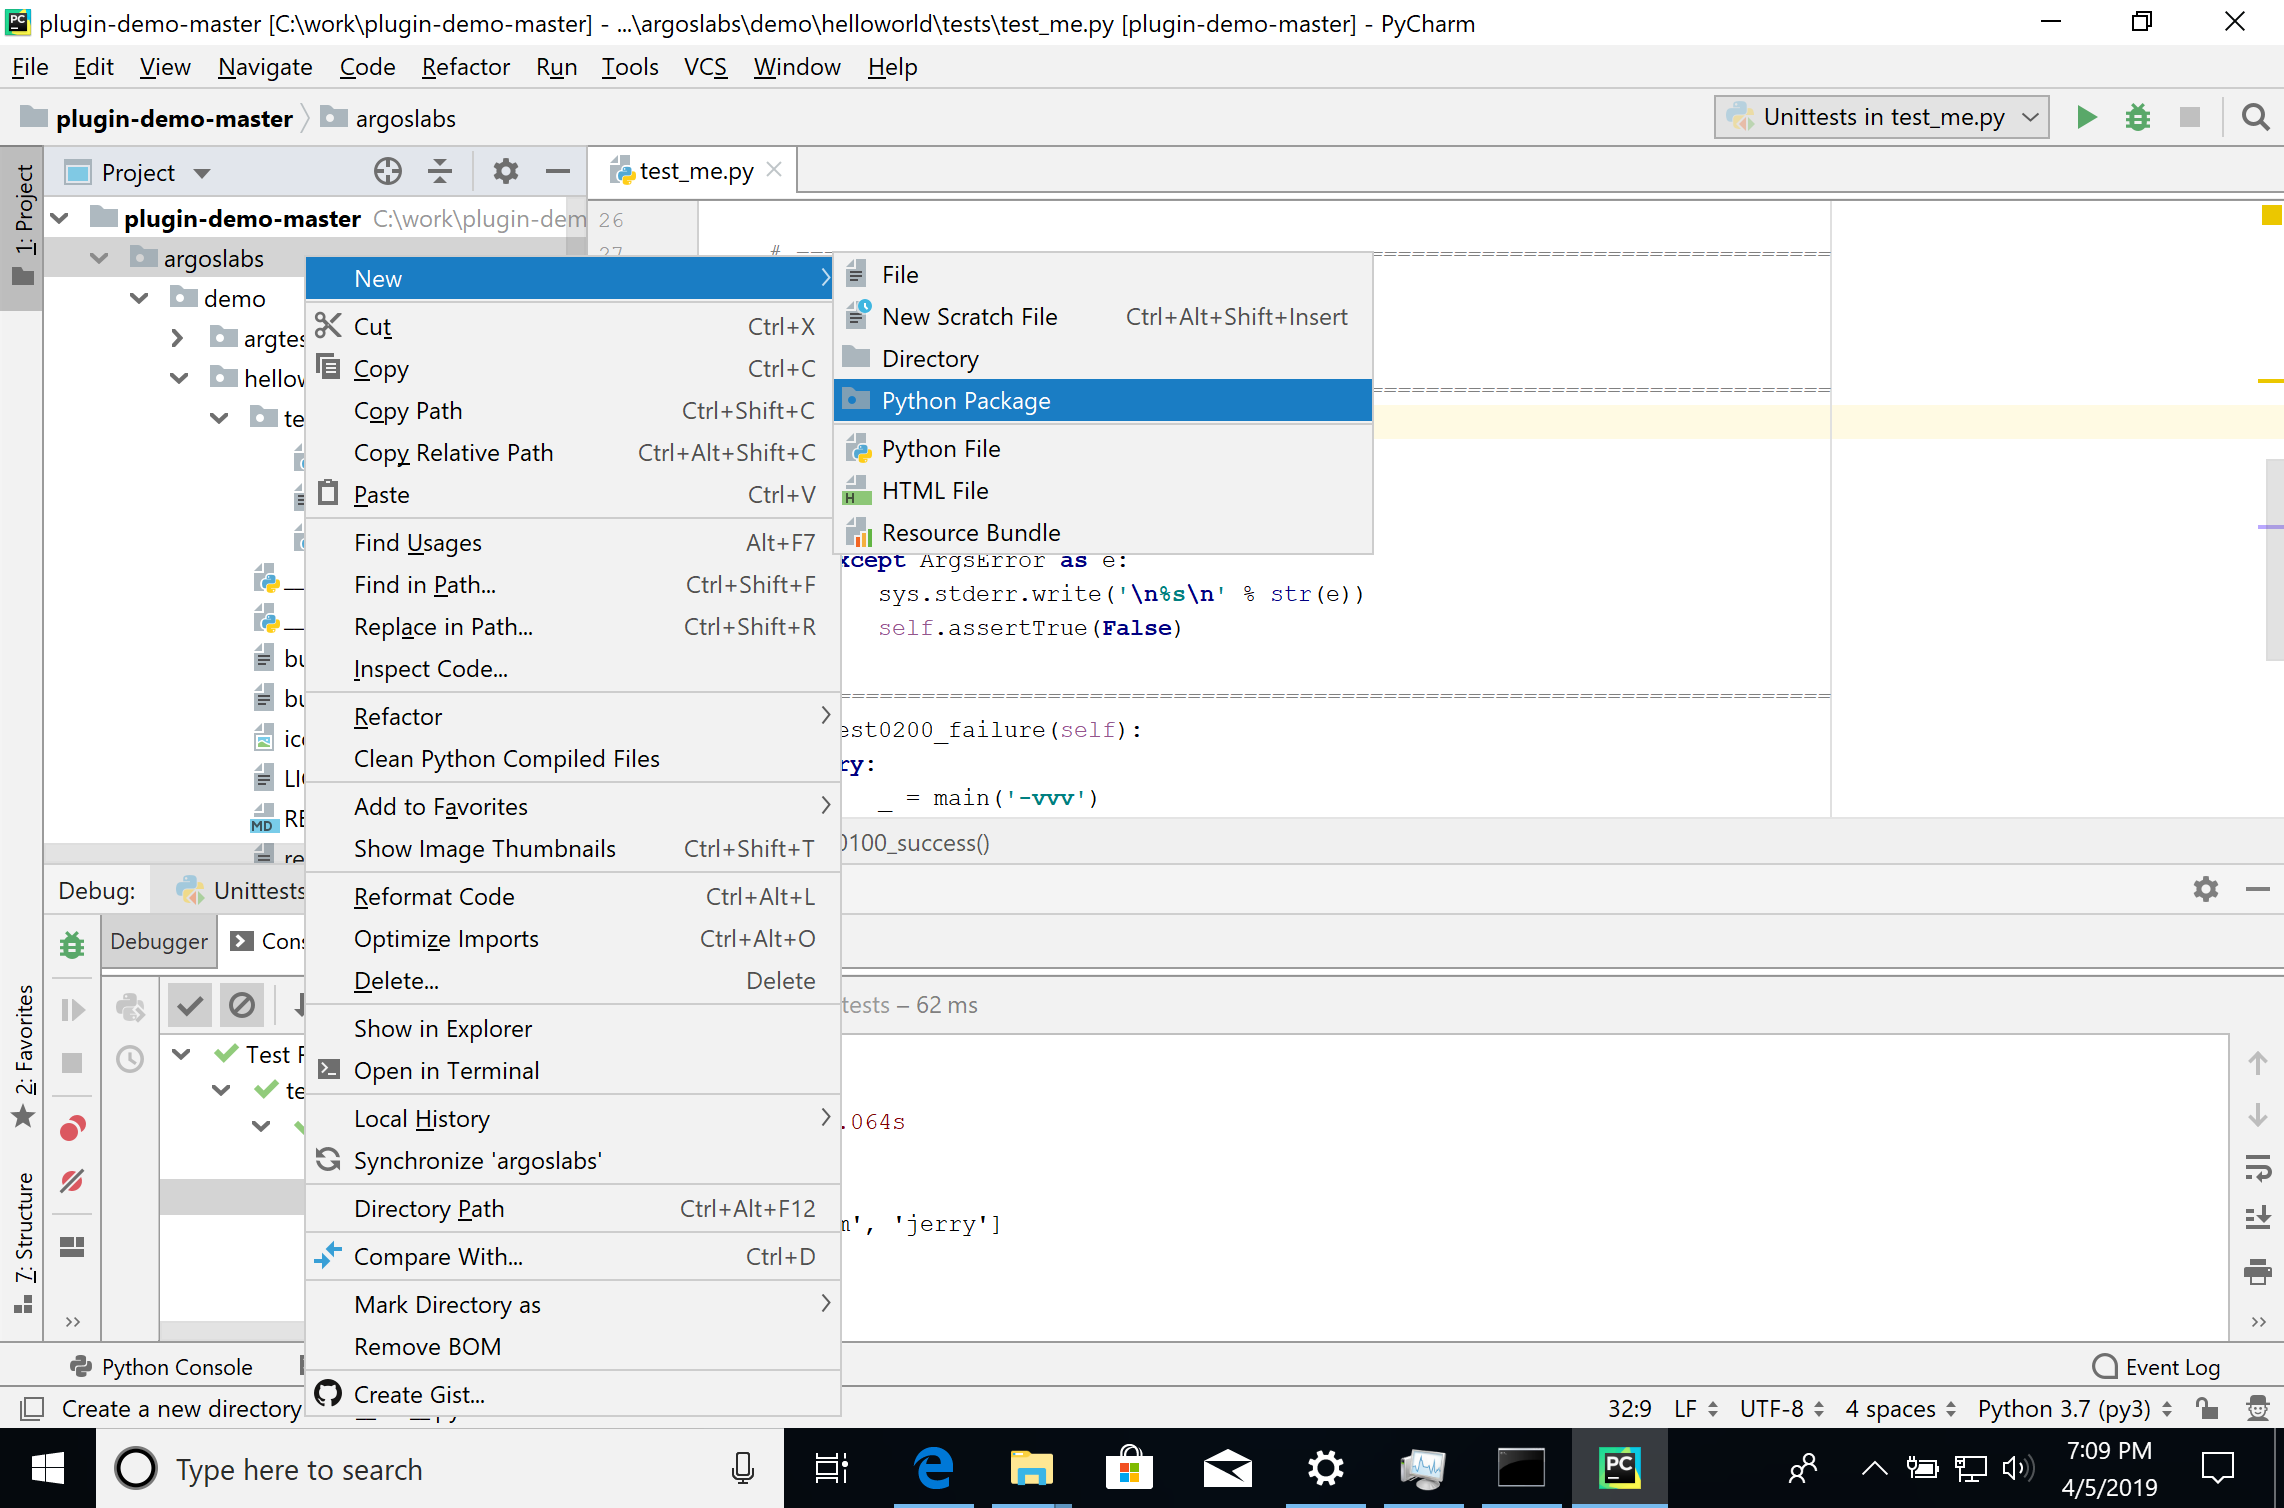Click the restore layout icon in Debug sidebar
Image resolution: width=2284 pixels, height=1508 pixels.
coord(72,1247)
